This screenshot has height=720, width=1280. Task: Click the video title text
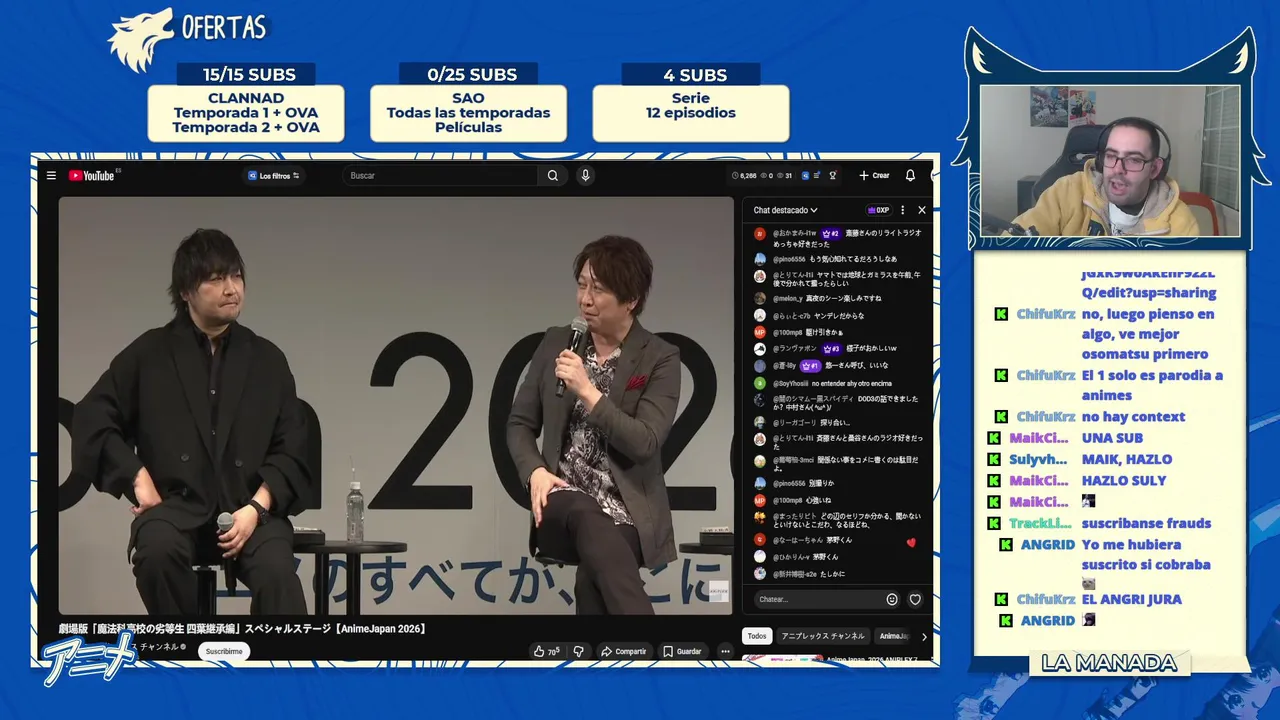coord(243,629)
